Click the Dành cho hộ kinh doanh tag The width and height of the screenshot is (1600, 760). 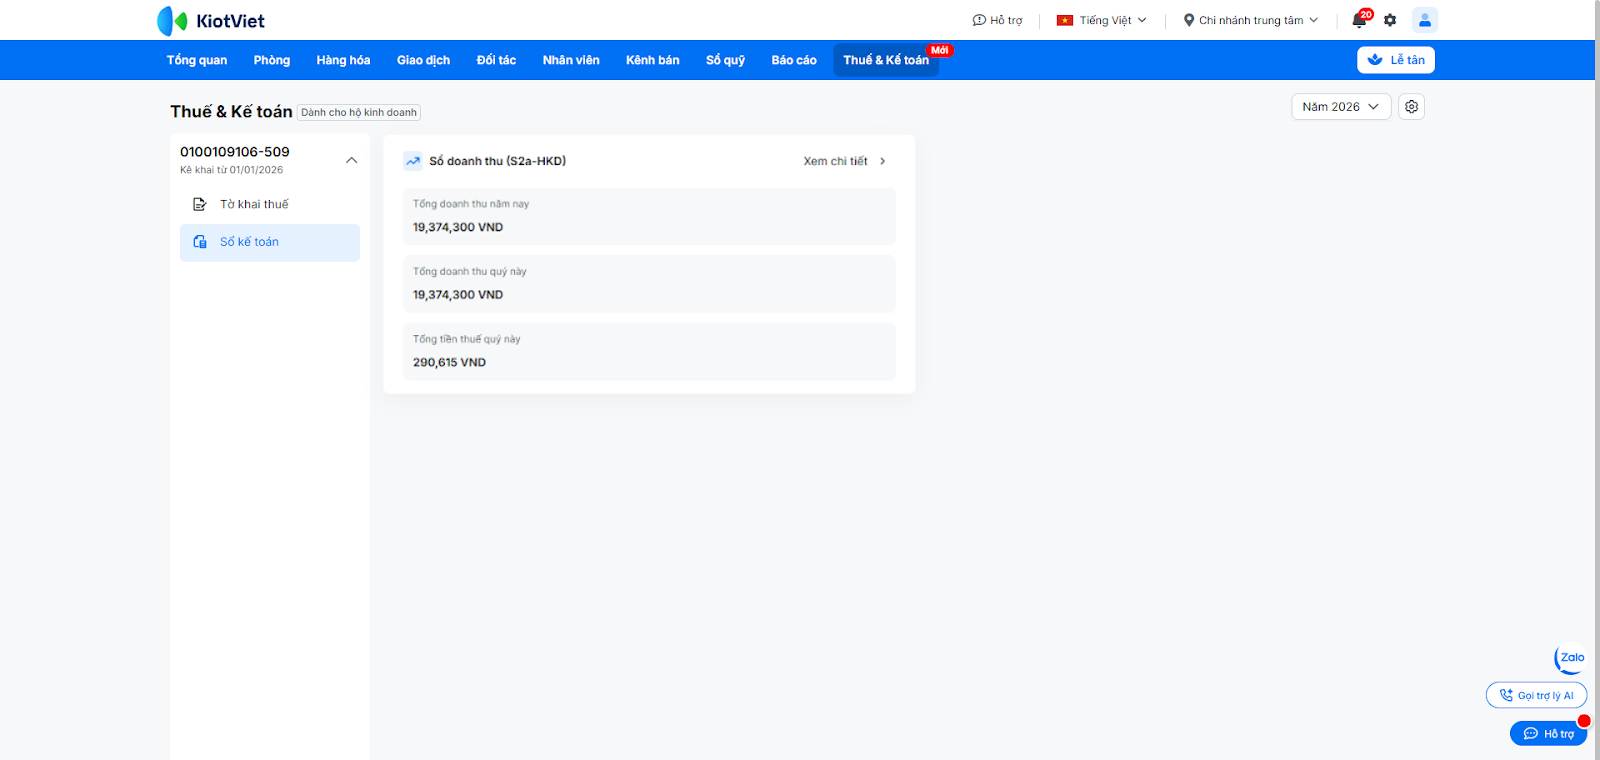pyautogui.click(x=359, y=113)
